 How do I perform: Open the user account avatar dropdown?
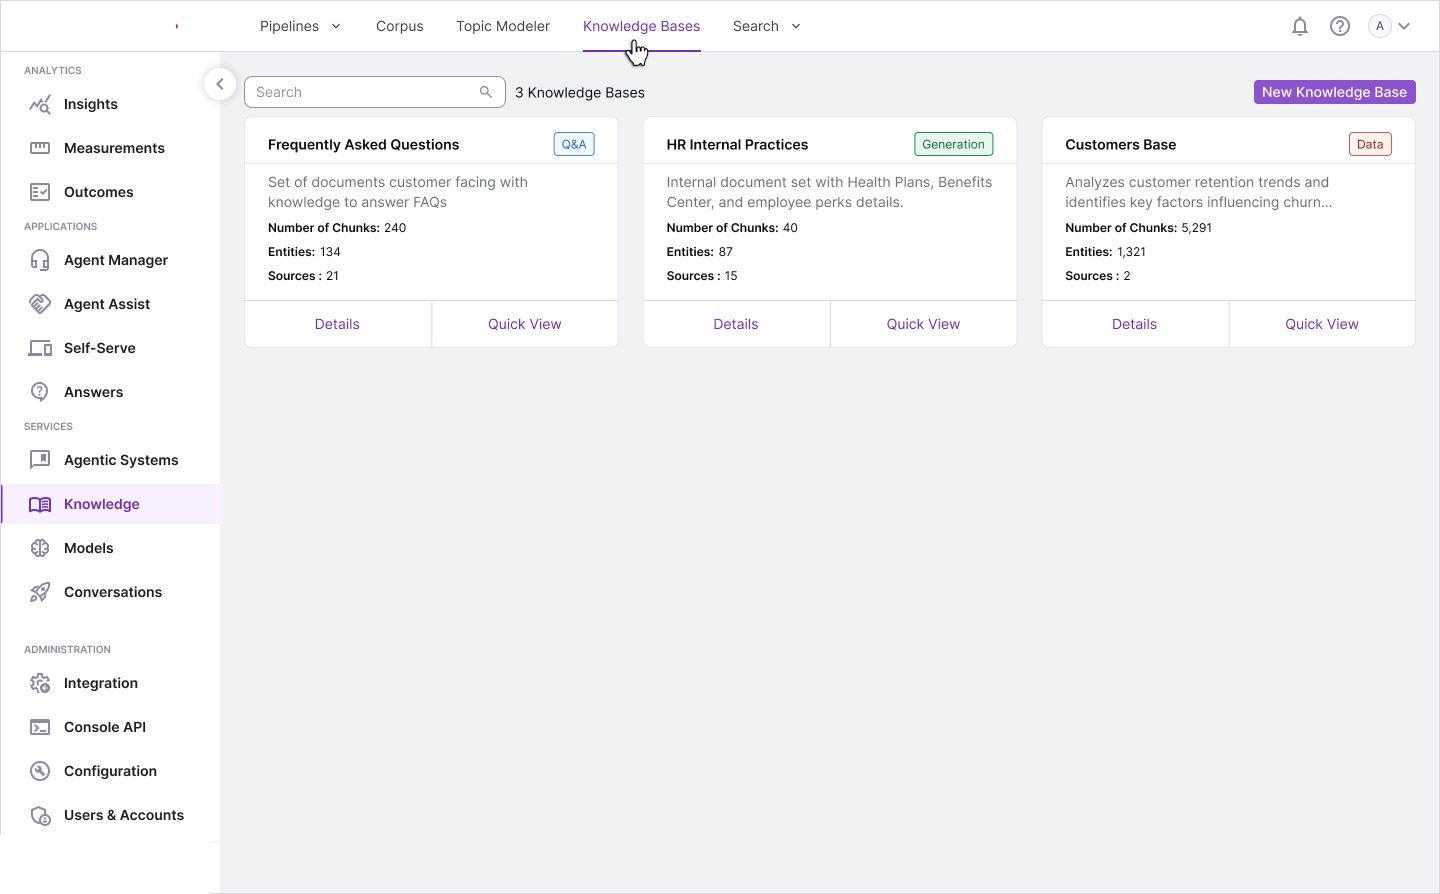(1391, 27)
